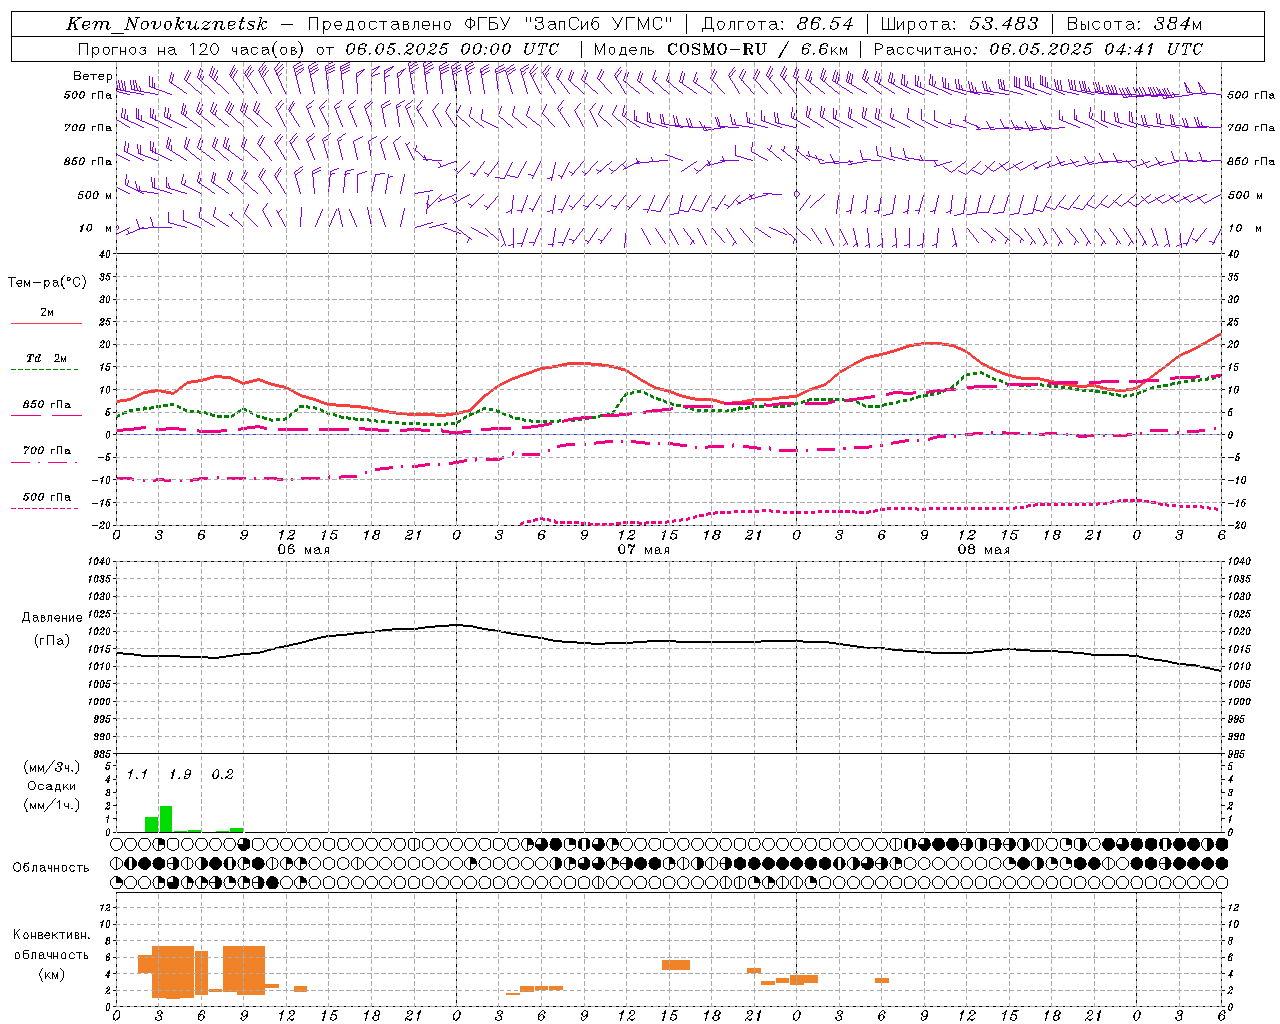Click the '1.1' precipitation total value
Viewport: 1280px width, 1024px height.
coord(137,775)
